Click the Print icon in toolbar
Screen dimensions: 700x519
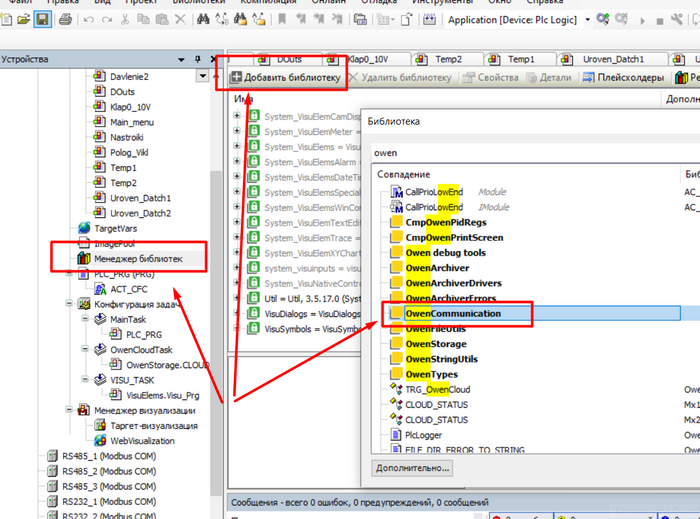point(65,19)
